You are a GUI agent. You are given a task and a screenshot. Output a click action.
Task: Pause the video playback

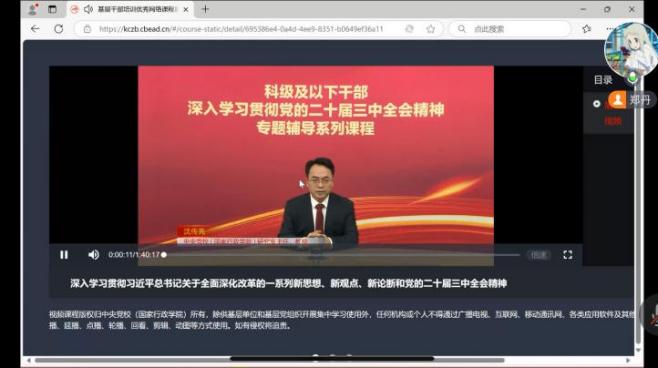point(64,255)
